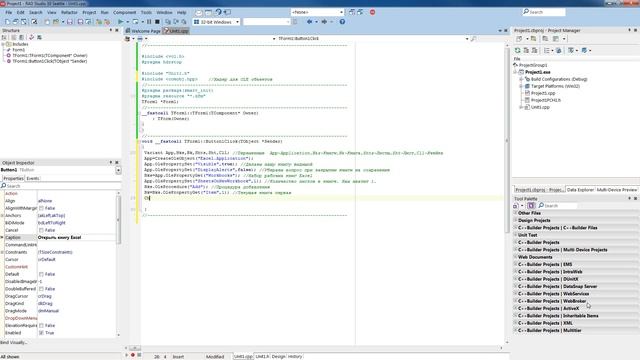Viewport: 640px width, 360px height.
Task: Expand Build Configurations (Debug) node
Action: point(522,79)
